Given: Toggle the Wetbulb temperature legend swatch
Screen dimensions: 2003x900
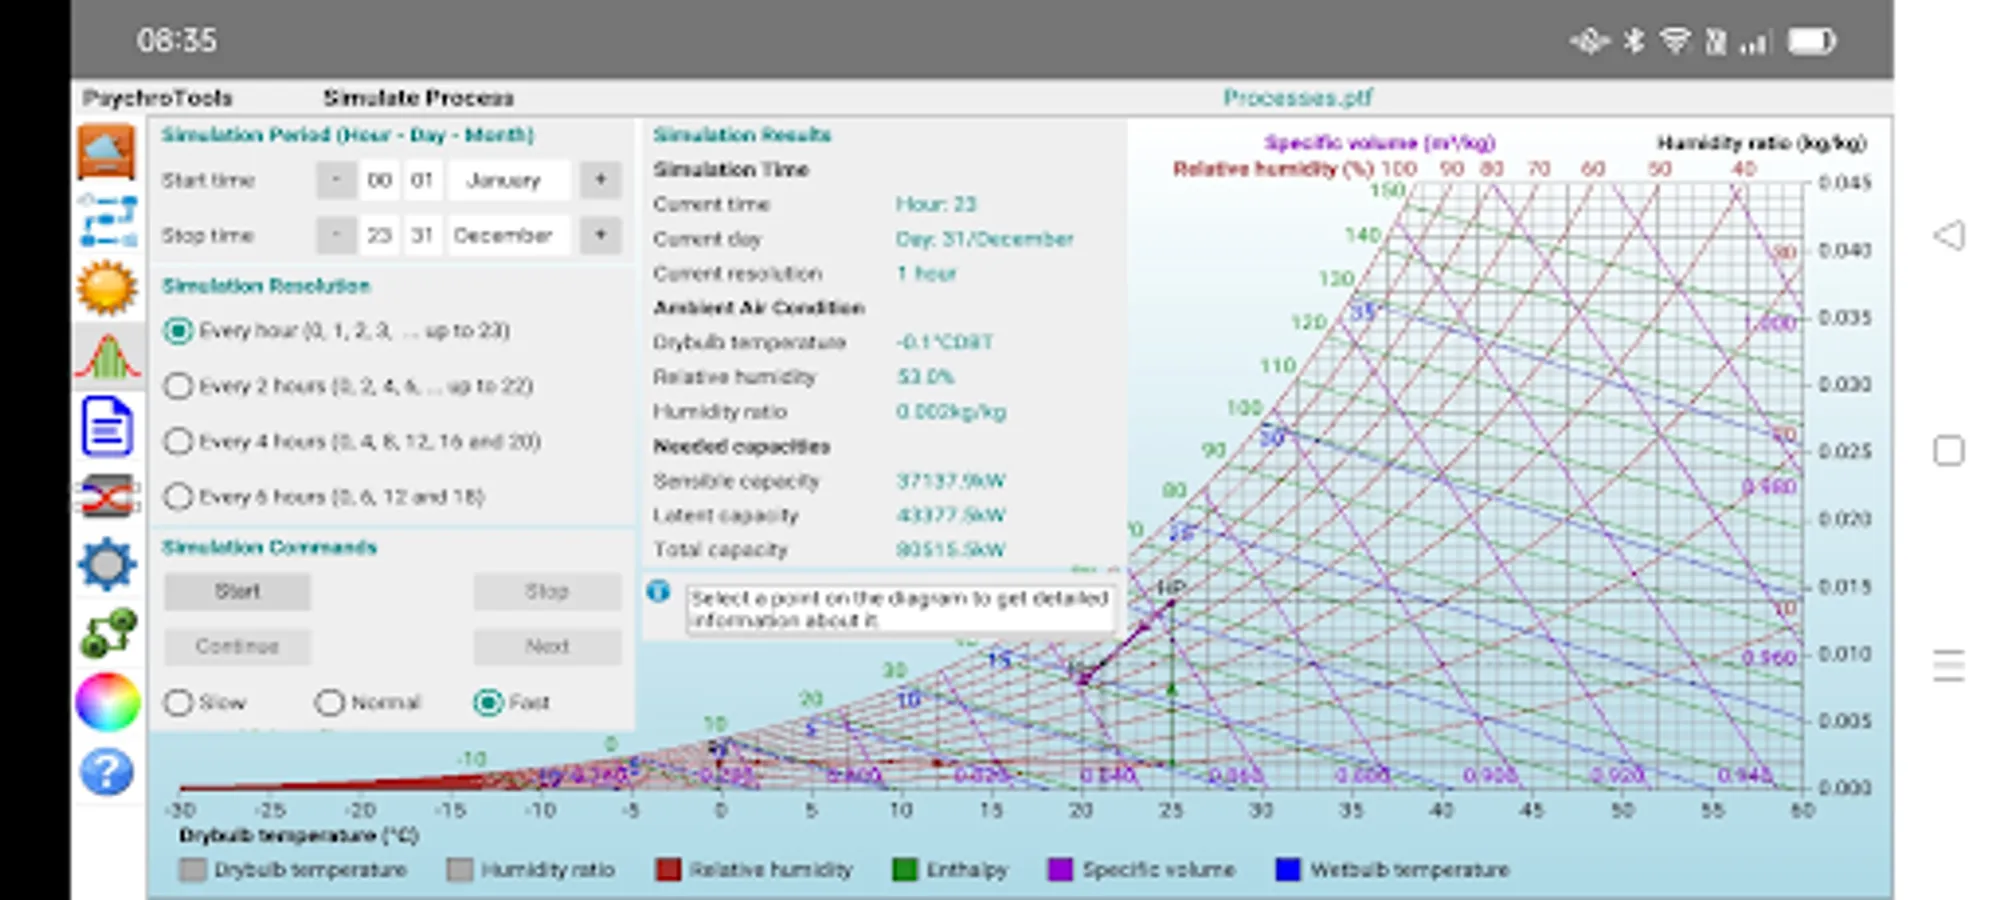Looking at the screenshot, I should tap(1288, 870).
